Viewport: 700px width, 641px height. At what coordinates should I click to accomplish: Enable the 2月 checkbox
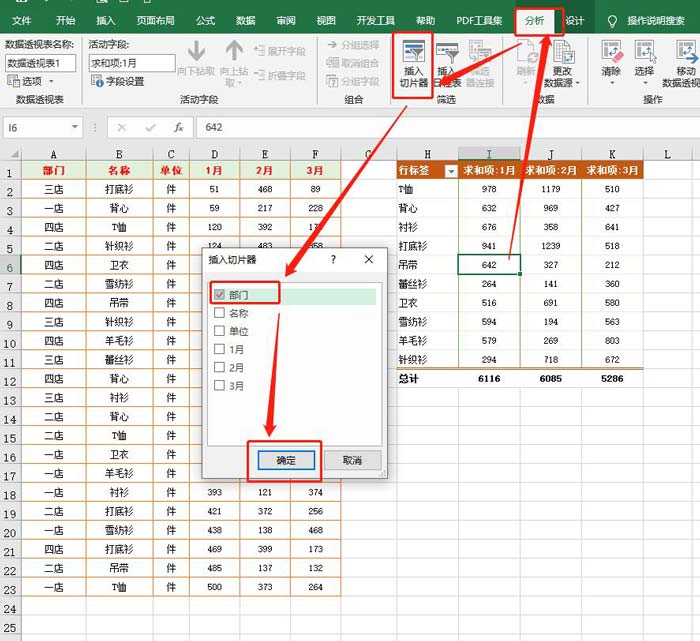pos(219,367)
